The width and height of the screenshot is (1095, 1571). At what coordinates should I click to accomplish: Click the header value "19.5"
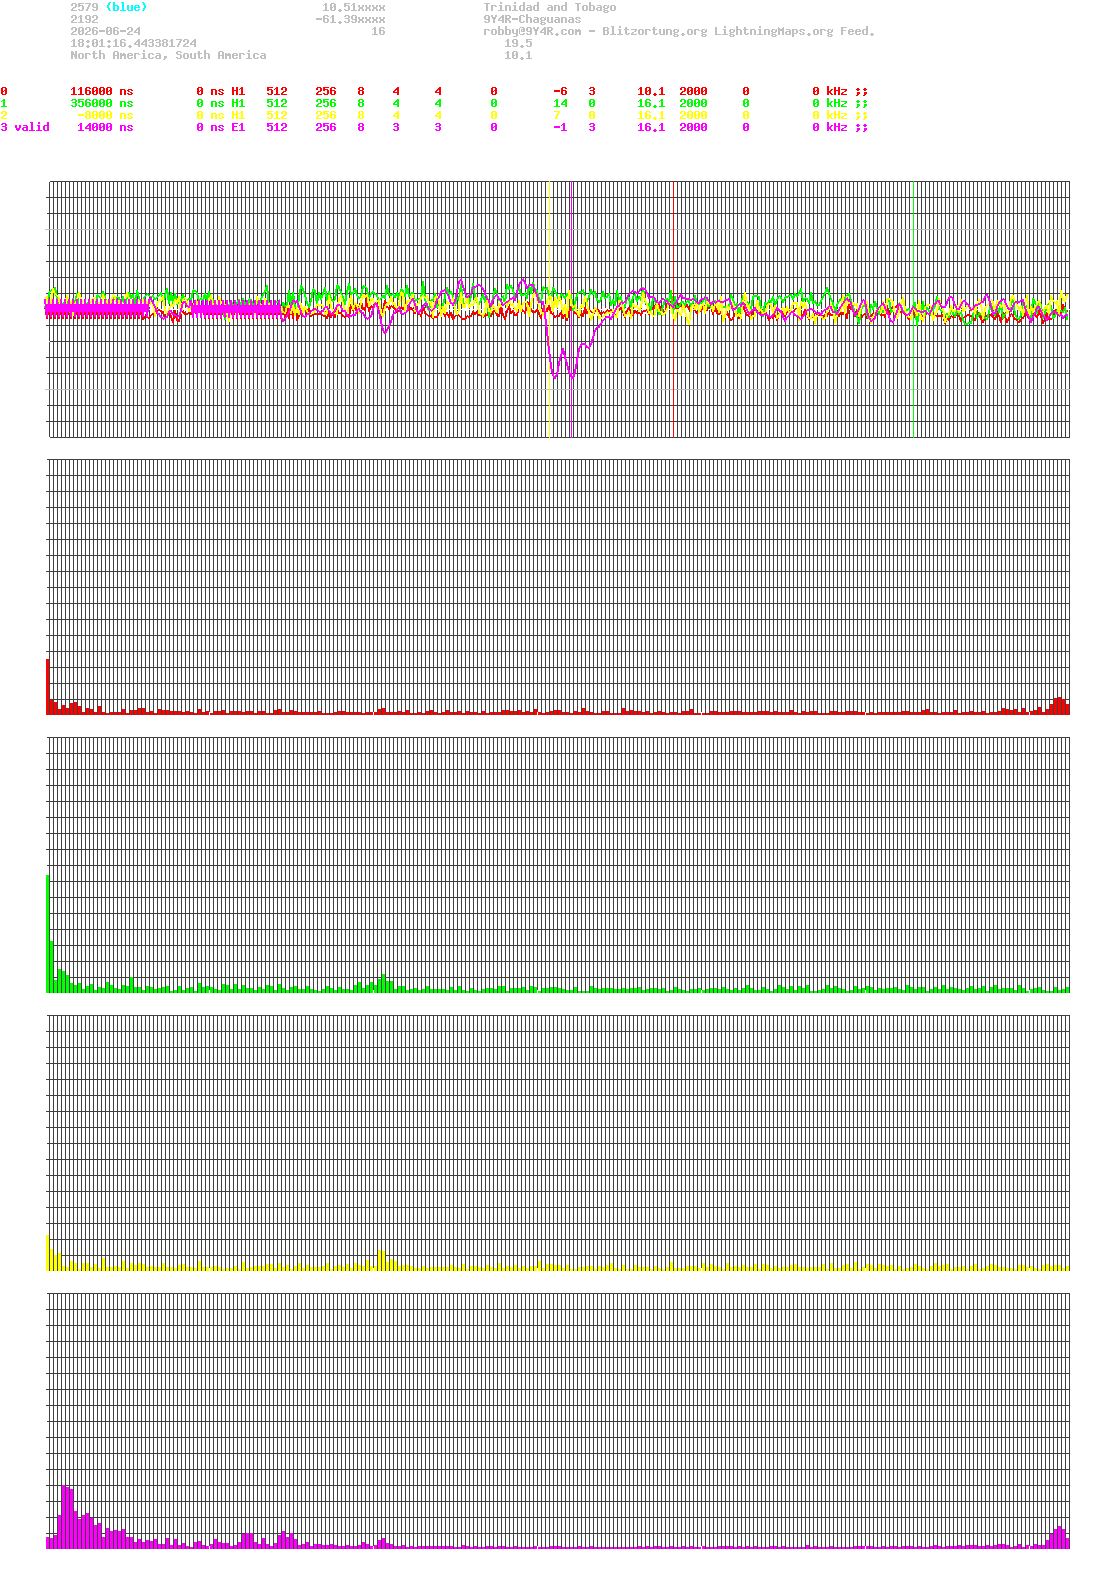pos(518,43)
